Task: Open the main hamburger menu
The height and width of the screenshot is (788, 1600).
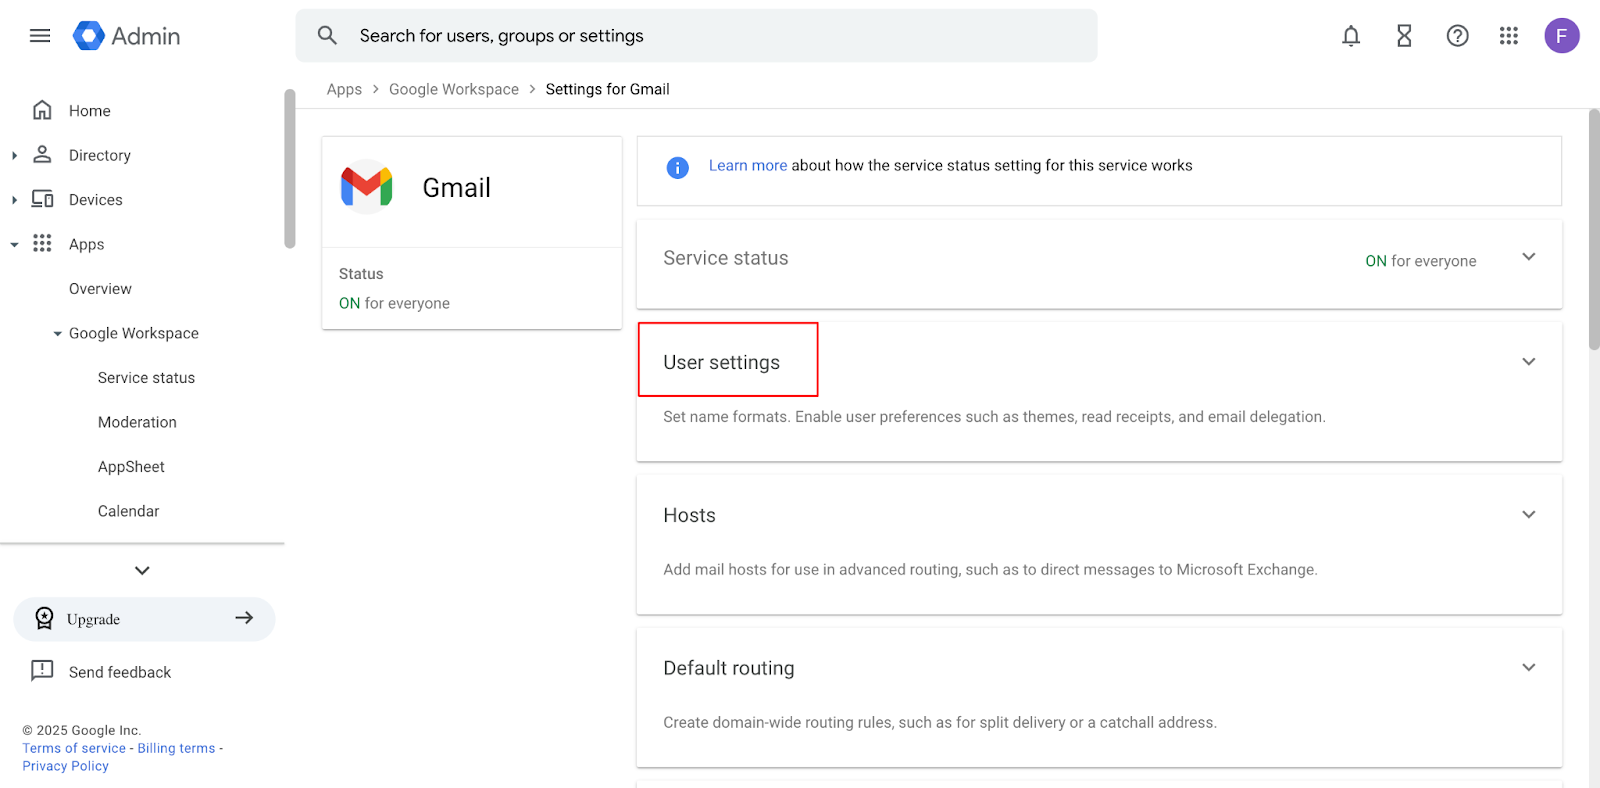Action: tap(40, 36)
